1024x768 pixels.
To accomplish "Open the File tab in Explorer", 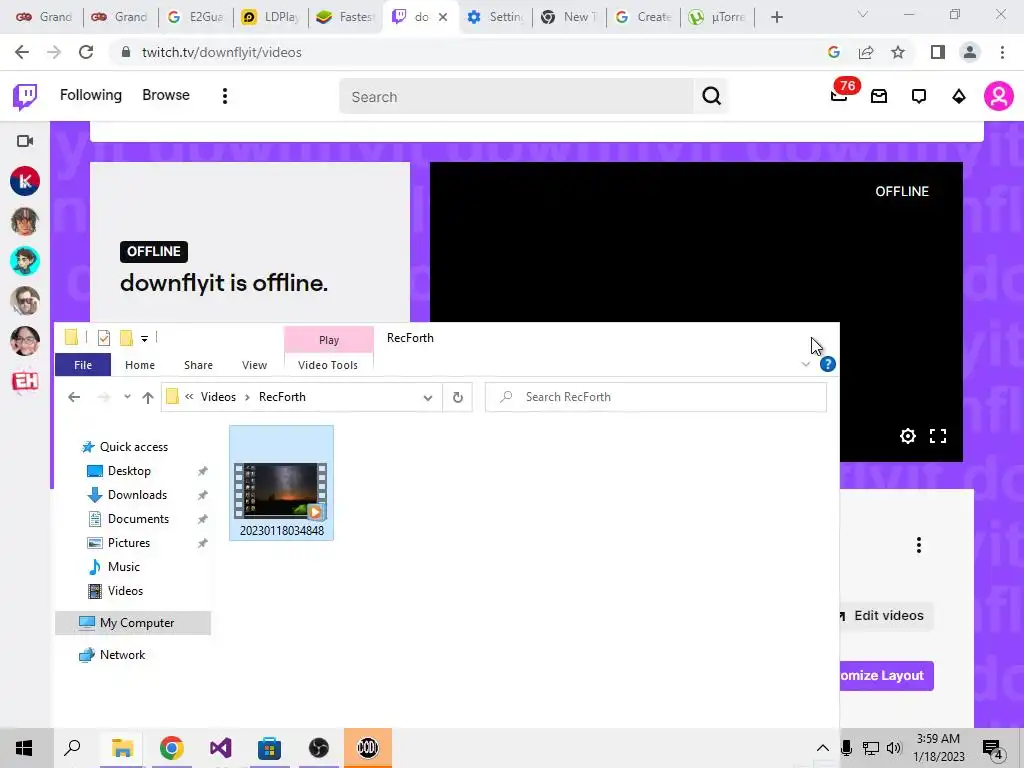I will pos(83,365).
